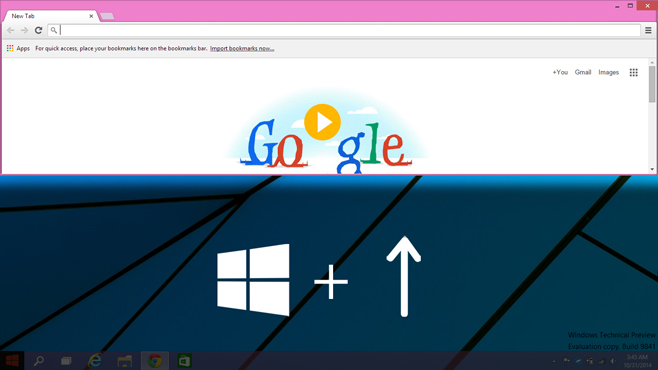658x370 pixels.
Task: Open the Apps shortcut in the bookmarks bar
Action: coord(18,49)
